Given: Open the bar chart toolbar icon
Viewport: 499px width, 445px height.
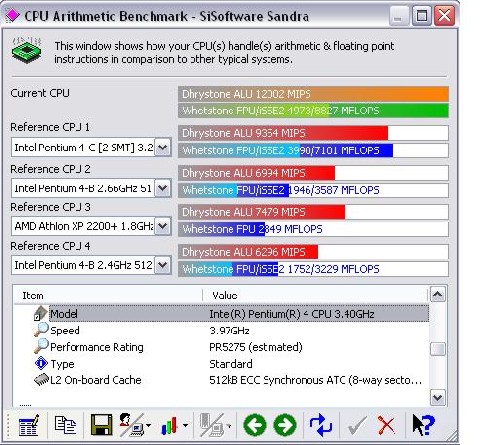Looking at the screenshot, I should tap(169, 425).
